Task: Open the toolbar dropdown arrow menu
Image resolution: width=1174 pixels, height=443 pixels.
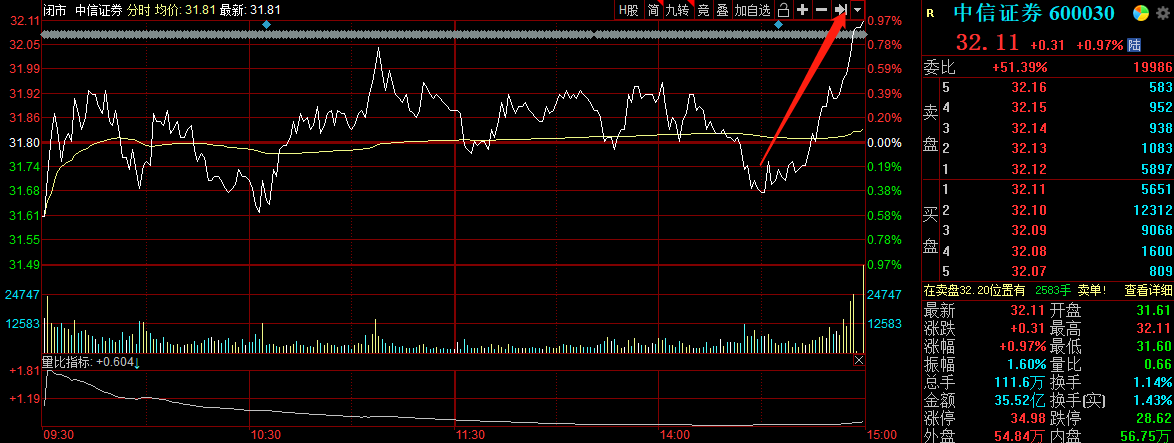Action: tap(857, 10)
